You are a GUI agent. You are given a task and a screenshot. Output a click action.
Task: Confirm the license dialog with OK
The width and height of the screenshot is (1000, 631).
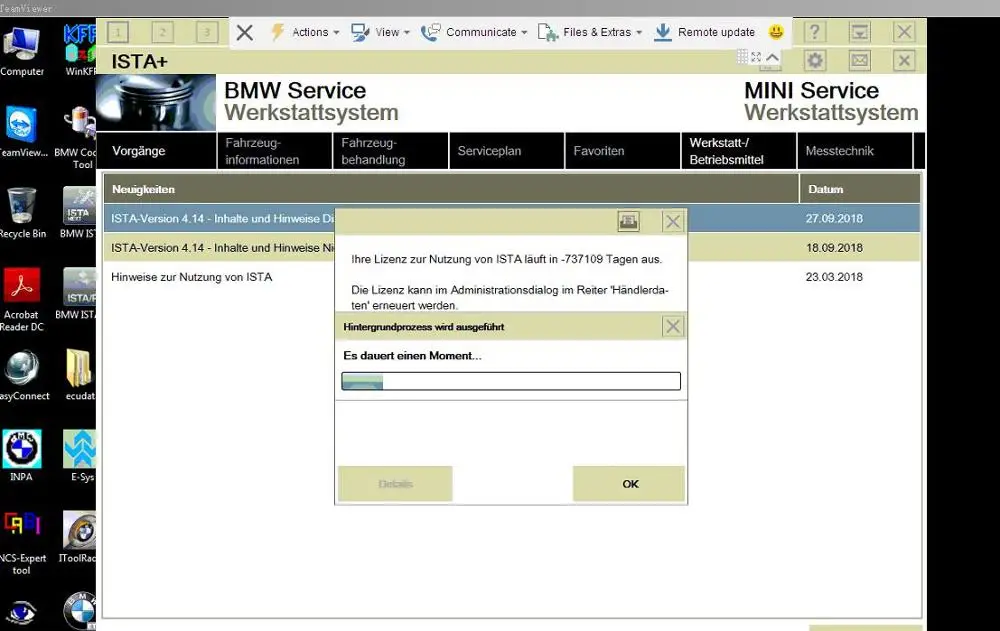(629, 484)
